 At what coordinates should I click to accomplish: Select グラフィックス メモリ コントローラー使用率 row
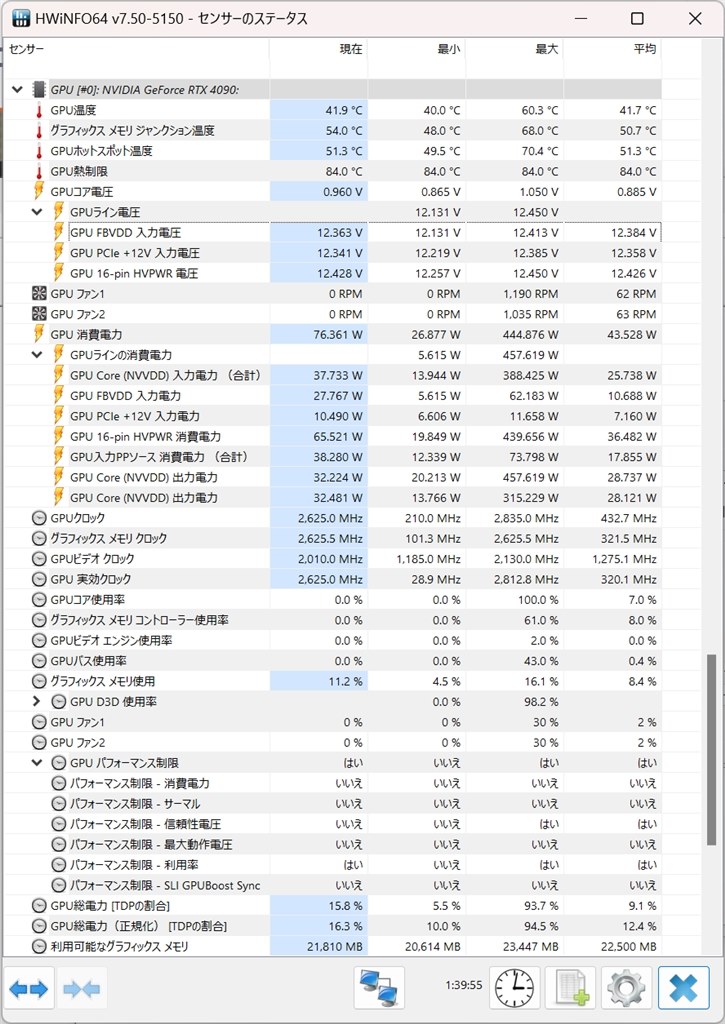tap(332, 620)
